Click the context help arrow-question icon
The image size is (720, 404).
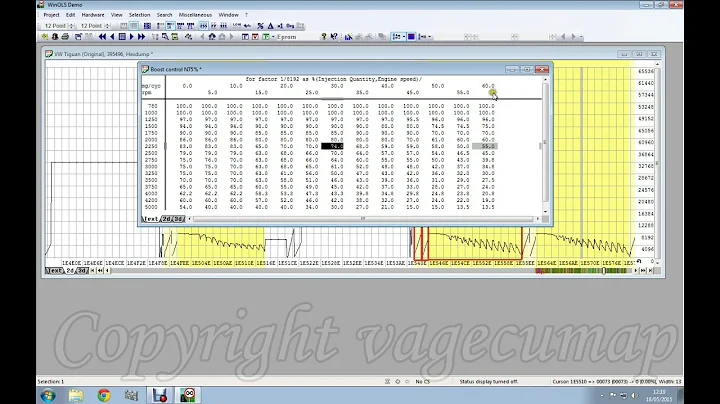click(334, 37)
